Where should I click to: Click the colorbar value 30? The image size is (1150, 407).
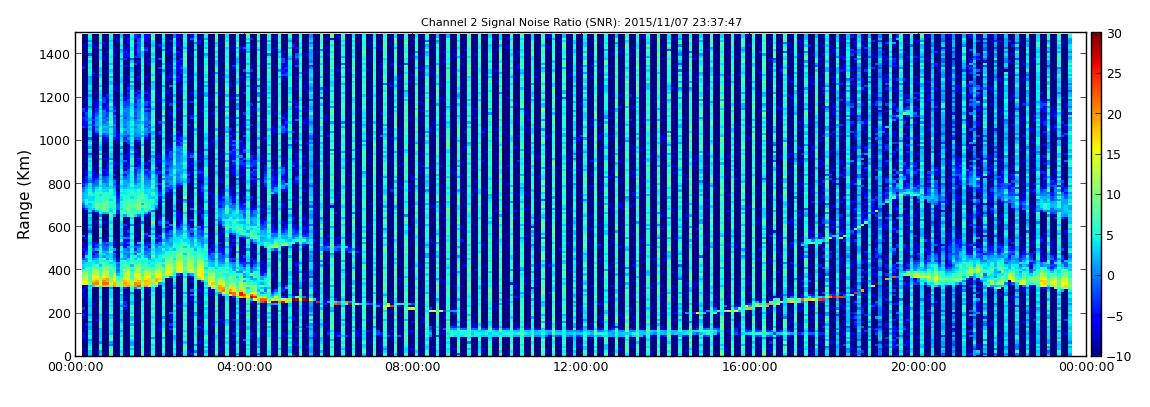(x=1115, y=34)
